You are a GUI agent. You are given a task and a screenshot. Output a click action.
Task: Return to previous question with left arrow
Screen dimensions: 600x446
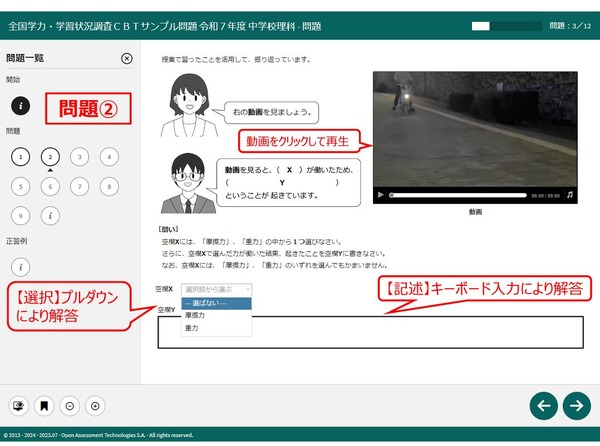click(543, 405)
